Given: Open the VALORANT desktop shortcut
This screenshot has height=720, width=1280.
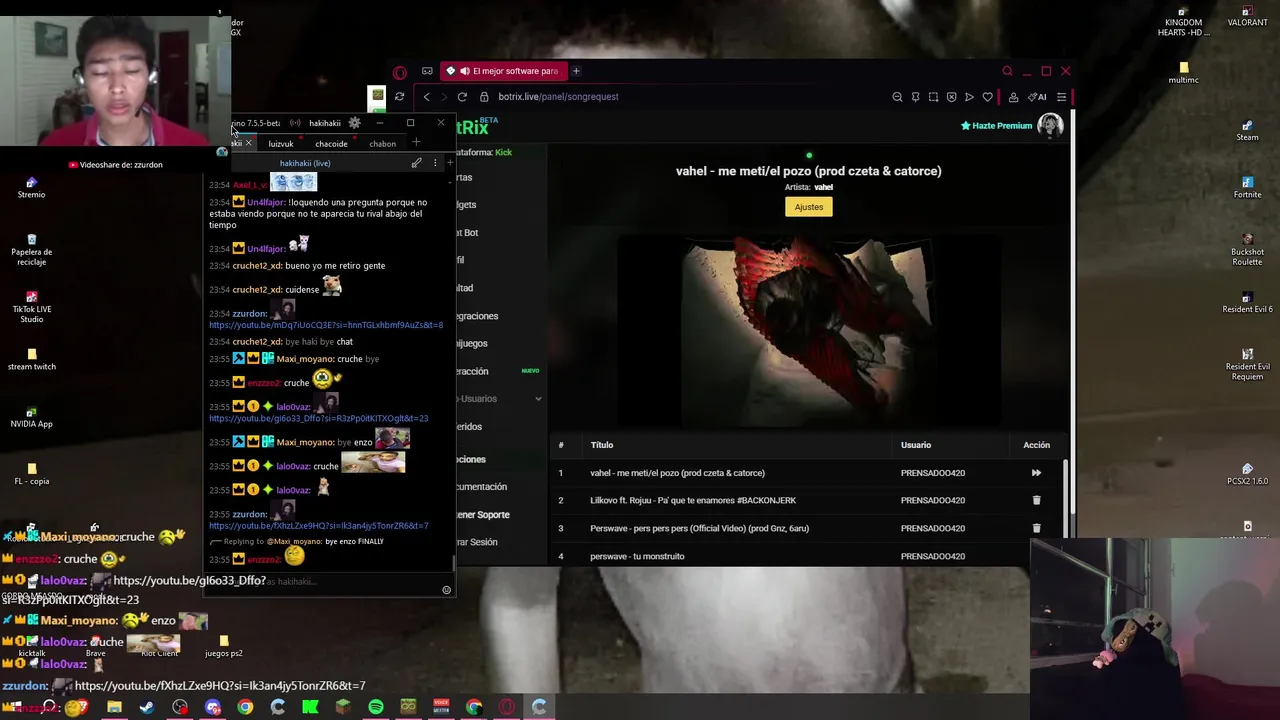Looking at the screenshot, I should [1247, 18].
